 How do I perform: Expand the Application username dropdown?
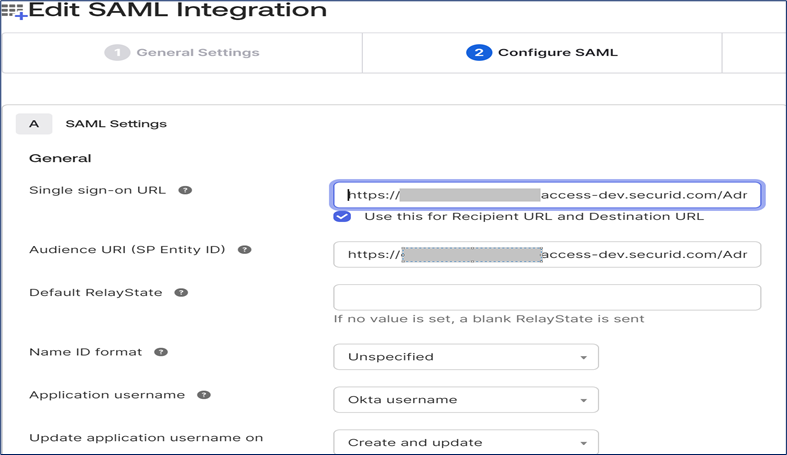pyautogui.click(x=465, y=400)
